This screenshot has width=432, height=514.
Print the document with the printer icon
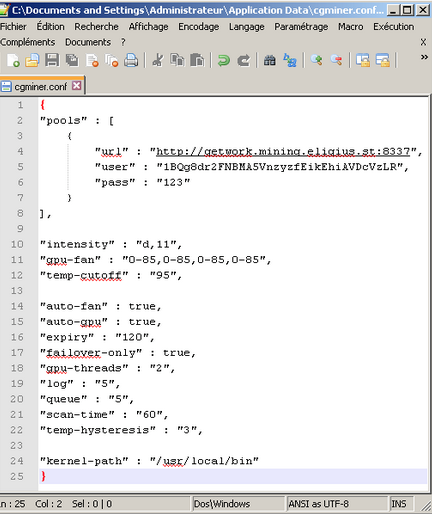click(x=131, y=60)
